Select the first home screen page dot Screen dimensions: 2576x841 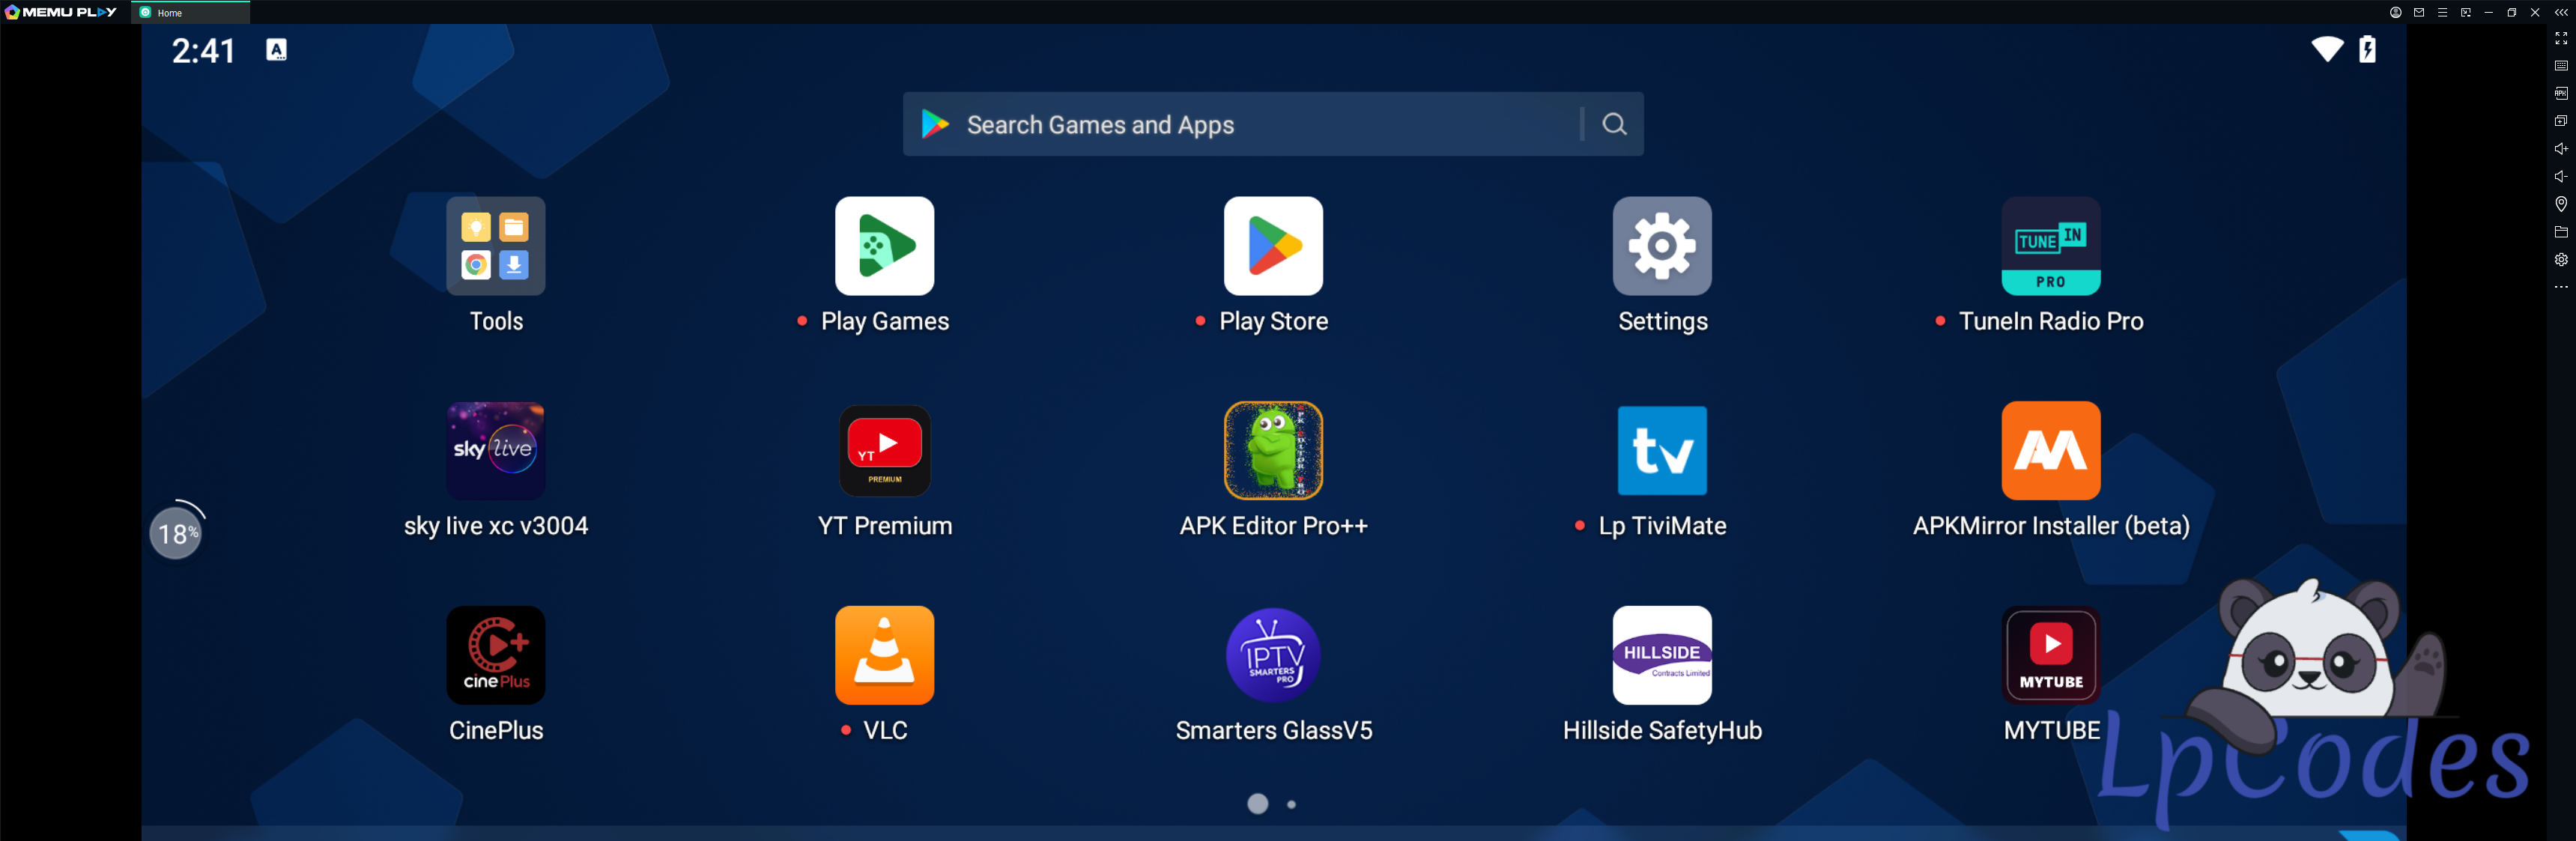click(x=1257, y=804)
